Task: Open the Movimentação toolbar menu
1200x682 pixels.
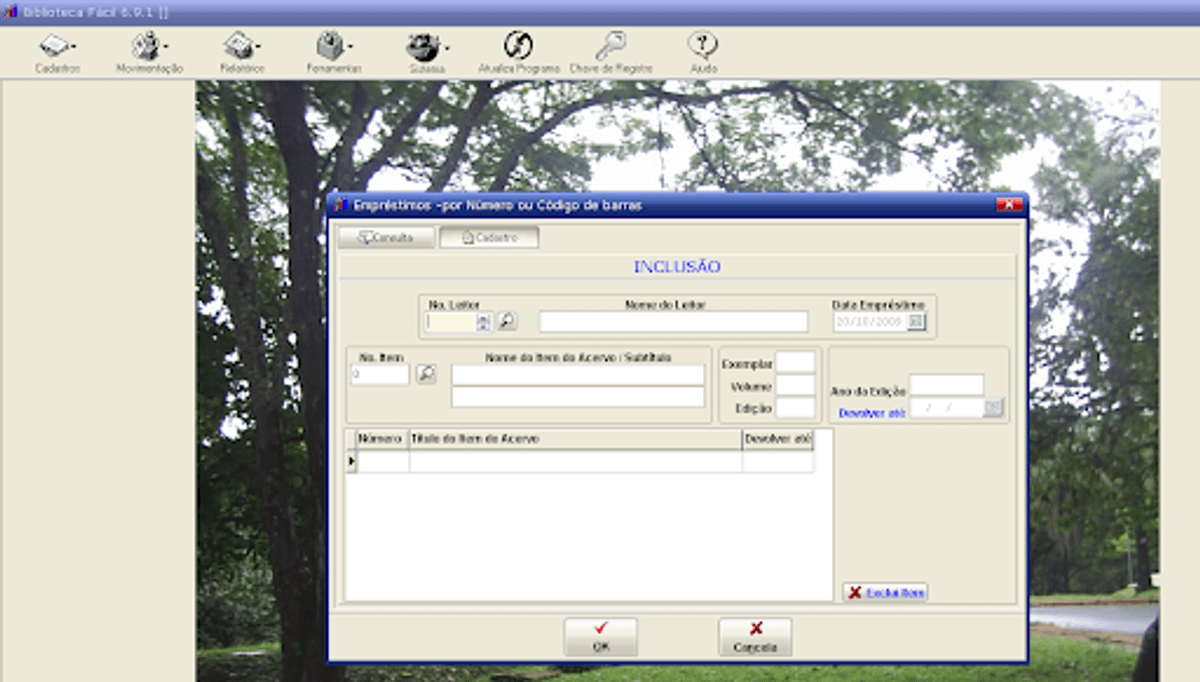Action: (149, 52)
